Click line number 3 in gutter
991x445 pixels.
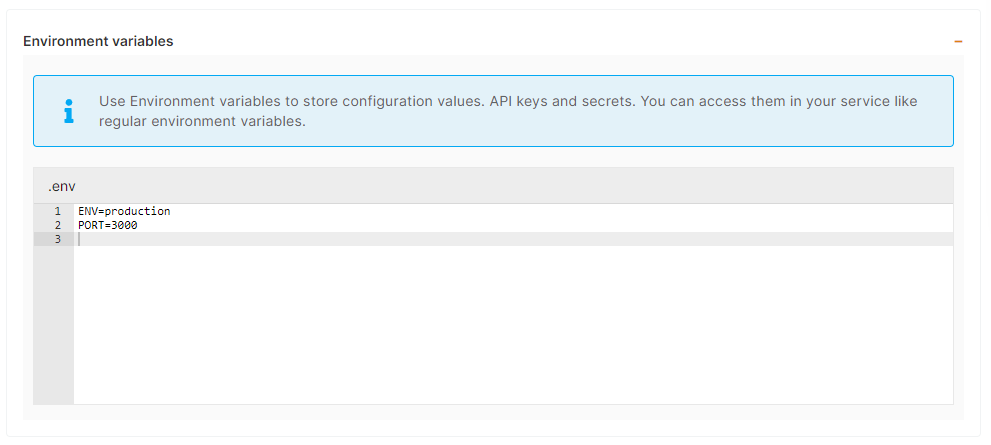pyautogui.click(x=57, y=240)
